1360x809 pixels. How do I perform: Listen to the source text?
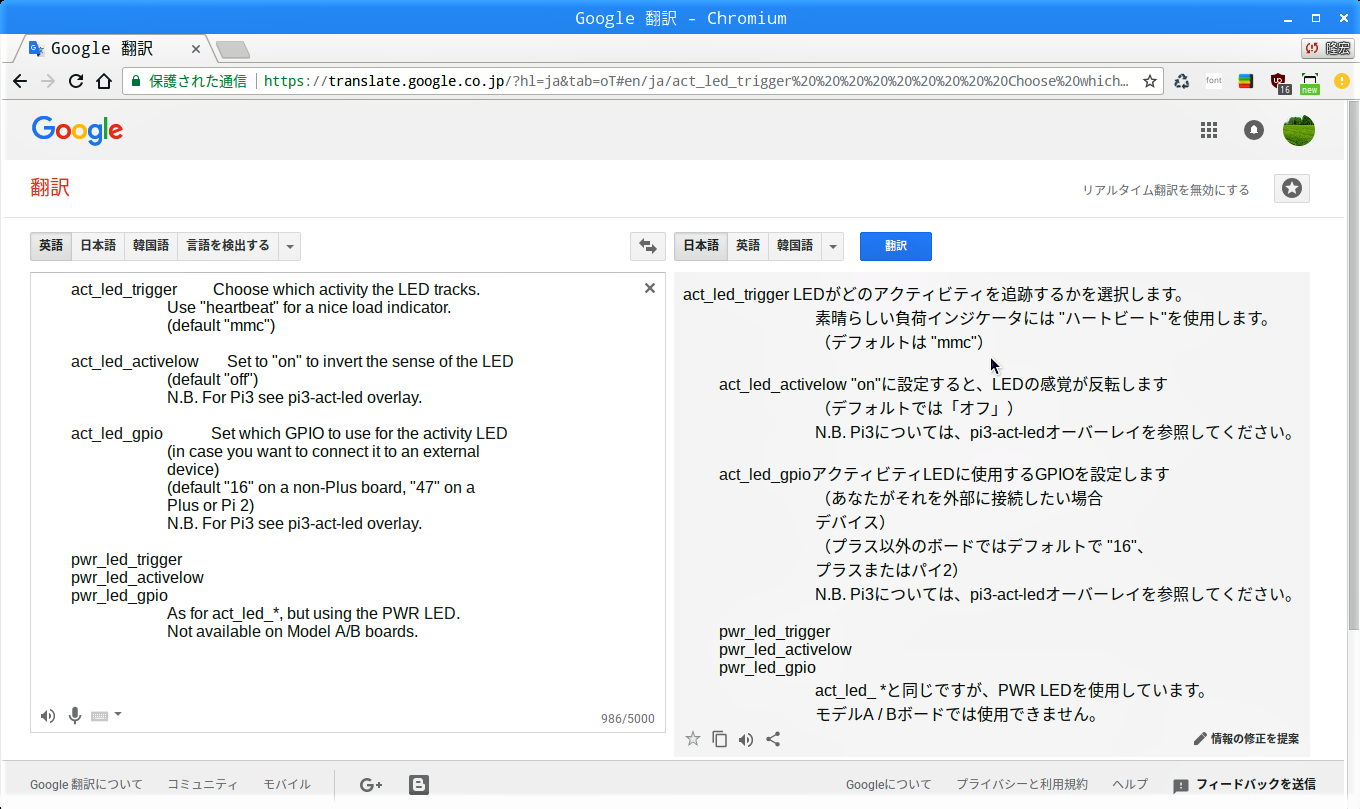point(48,715)
